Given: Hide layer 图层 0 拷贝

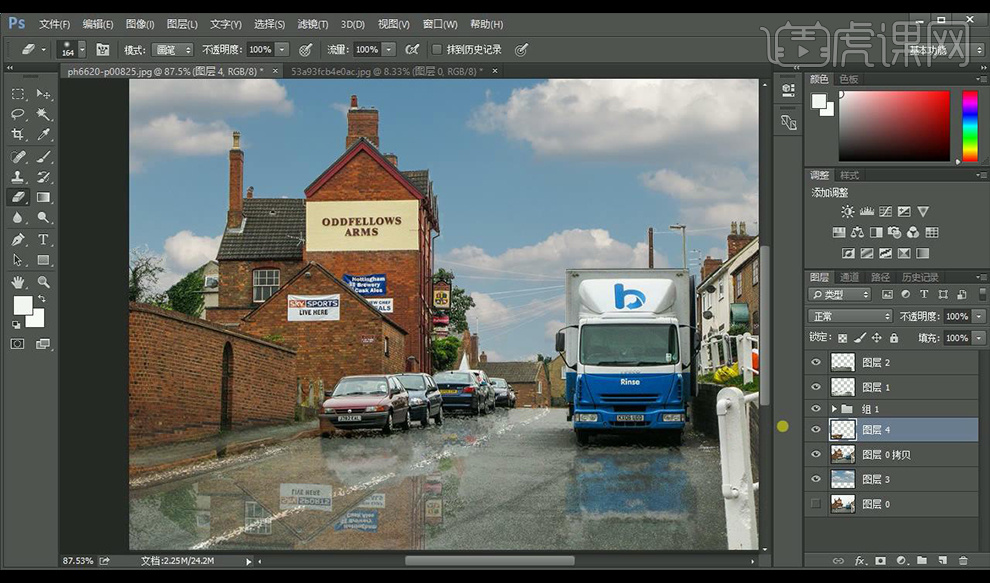Looking at the screenshot, I should (816, 454).
